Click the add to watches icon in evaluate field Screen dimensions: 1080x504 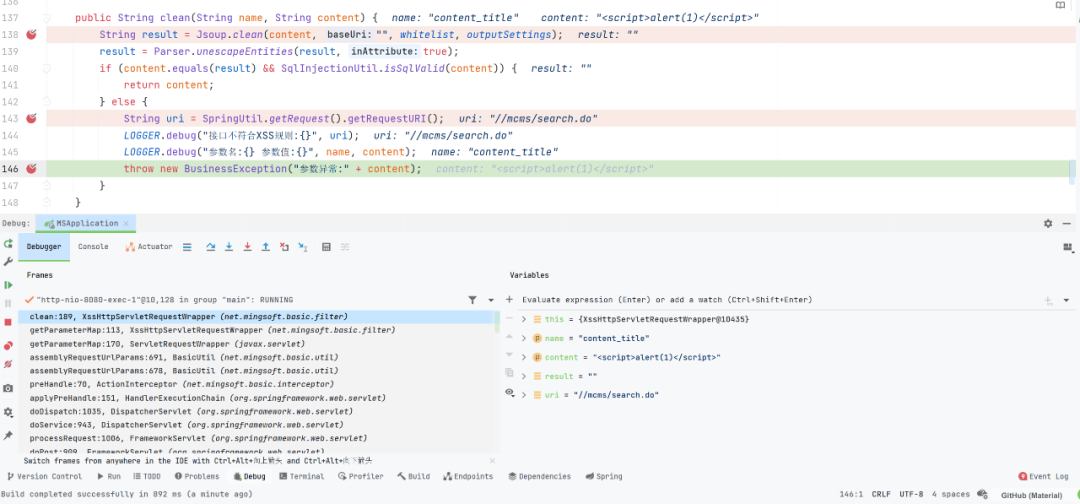click(x=1048, y=300)
